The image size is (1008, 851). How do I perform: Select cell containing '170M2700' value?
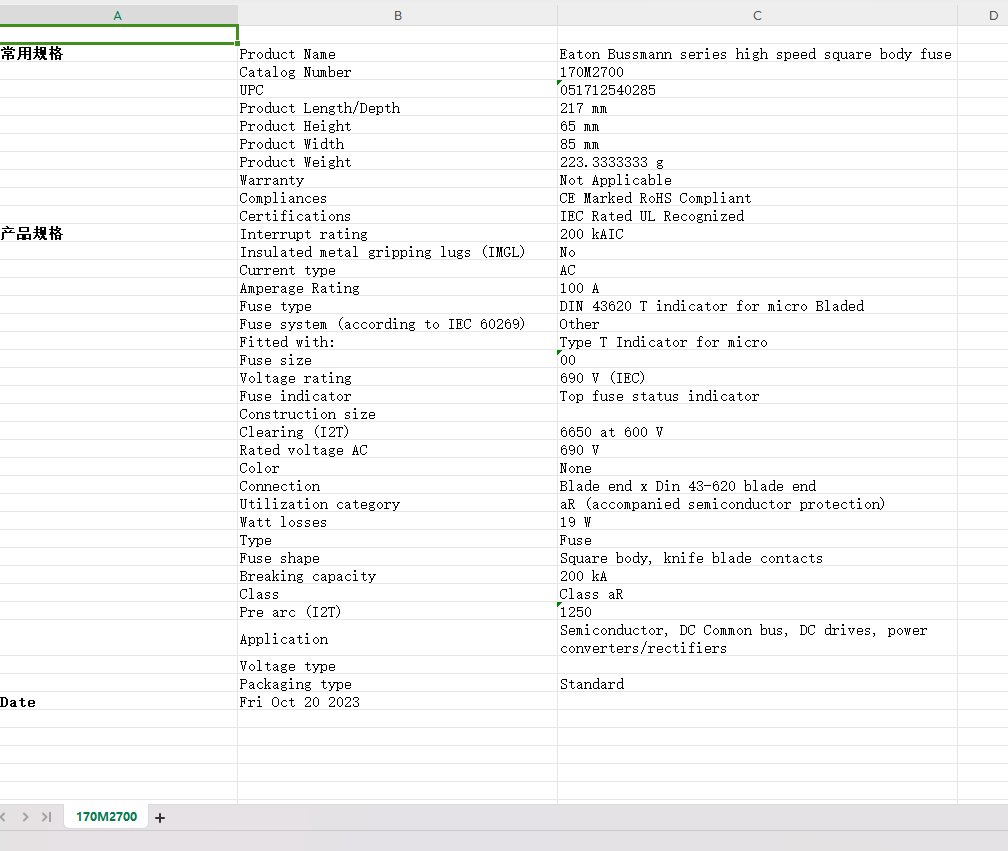[757, 71]
